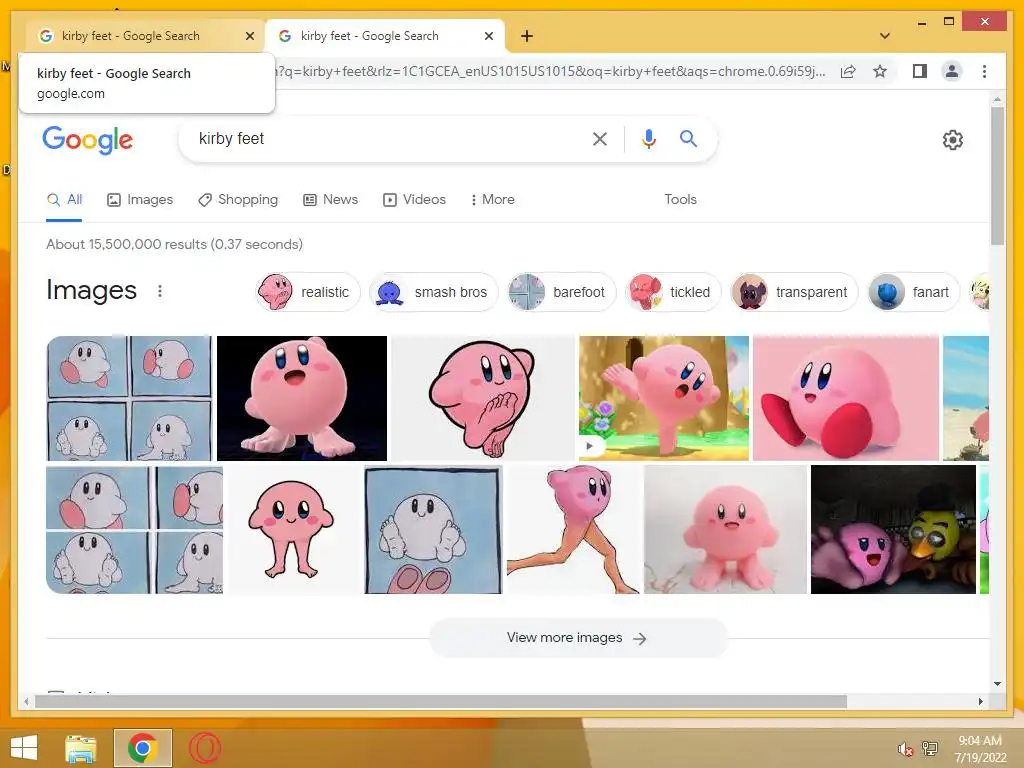Click View more images button
The width and height of the screenshot is (1024, 768).
point(578,638)
